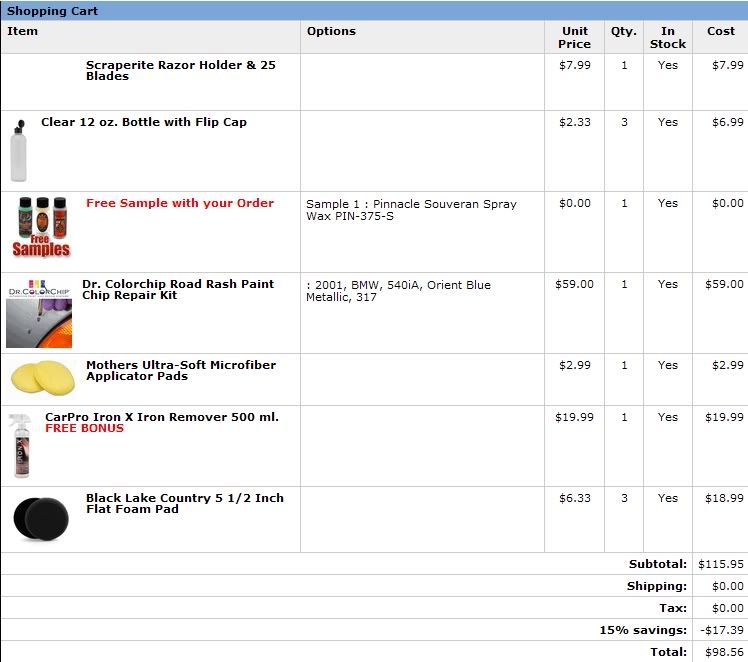Click the Options column header

[x=331, y=31]
